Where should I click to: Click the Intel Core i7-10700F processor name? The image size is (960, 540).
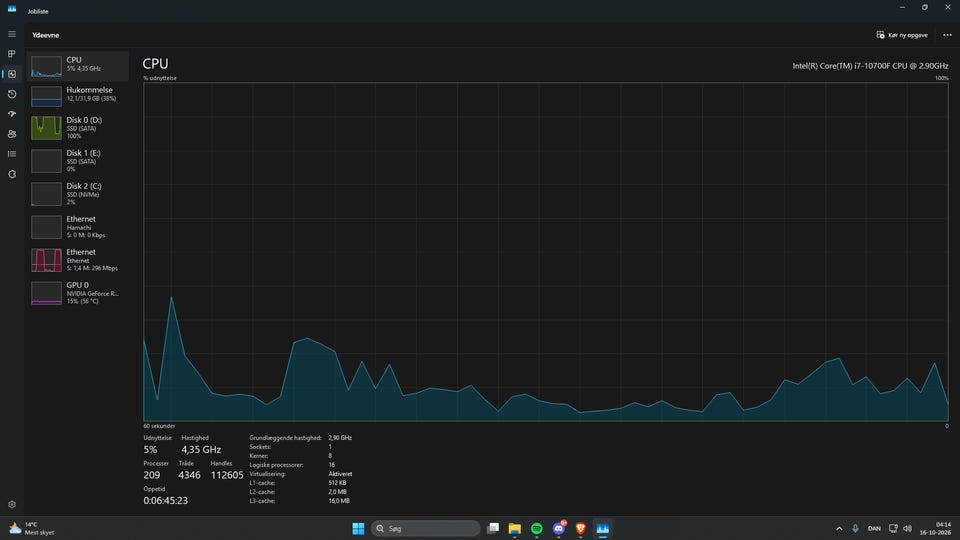(x=870, y=66)
